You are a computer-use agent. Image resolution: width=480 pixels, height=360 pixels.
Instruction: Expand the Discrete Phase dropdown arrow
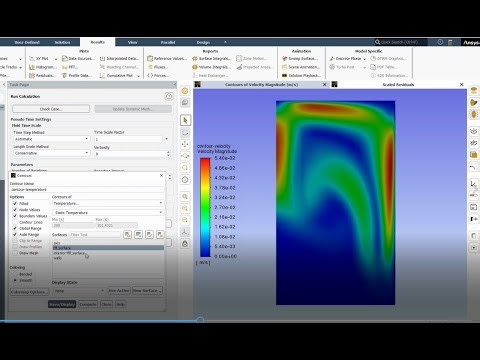tap(365, 59)
